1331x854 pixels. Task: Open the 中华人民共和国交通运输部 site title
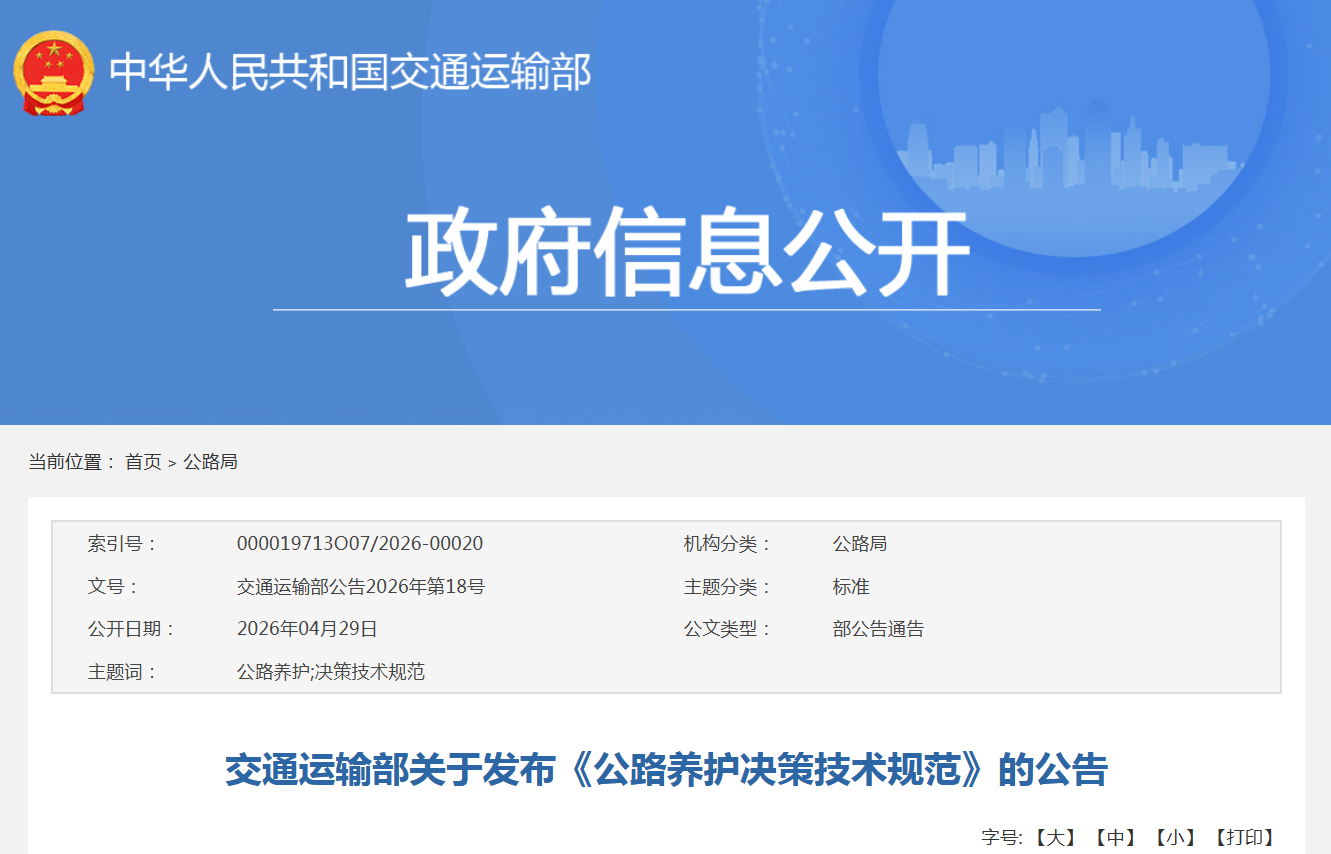(350, 72)
